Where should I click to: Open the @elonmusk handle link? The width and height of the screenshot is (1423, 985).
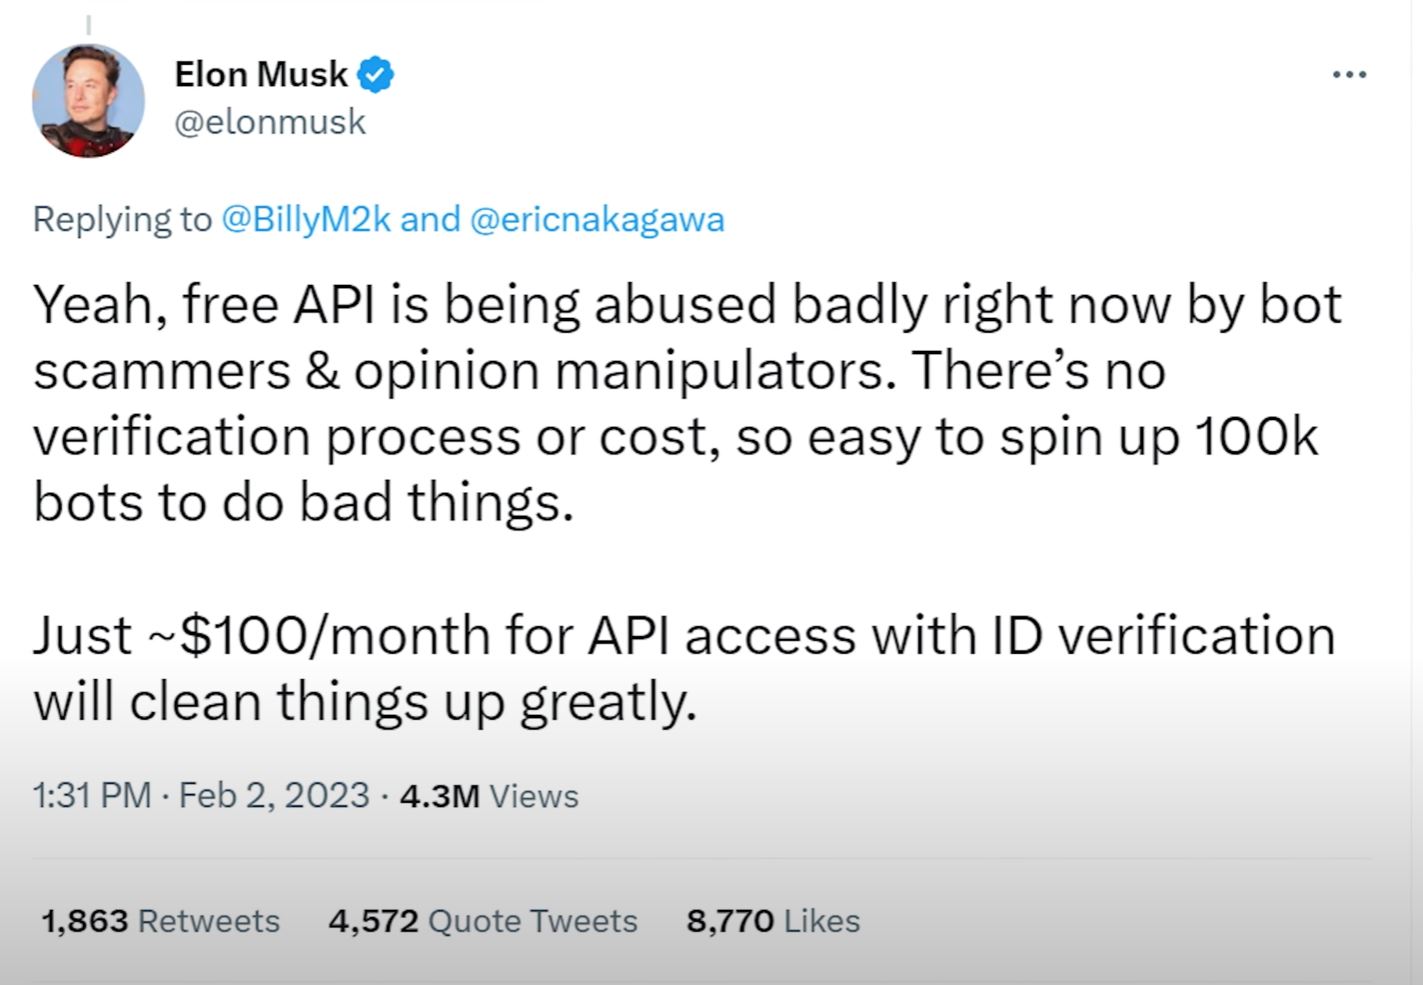pos(270,122)
